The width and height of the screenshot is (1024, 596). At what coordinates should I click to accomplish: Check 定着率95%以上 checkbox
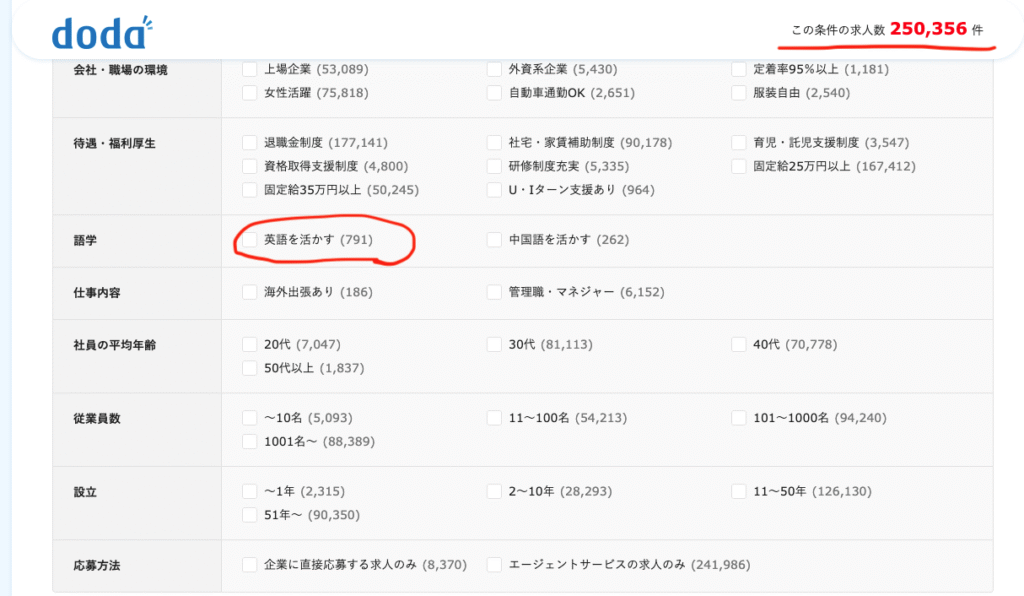739,69
